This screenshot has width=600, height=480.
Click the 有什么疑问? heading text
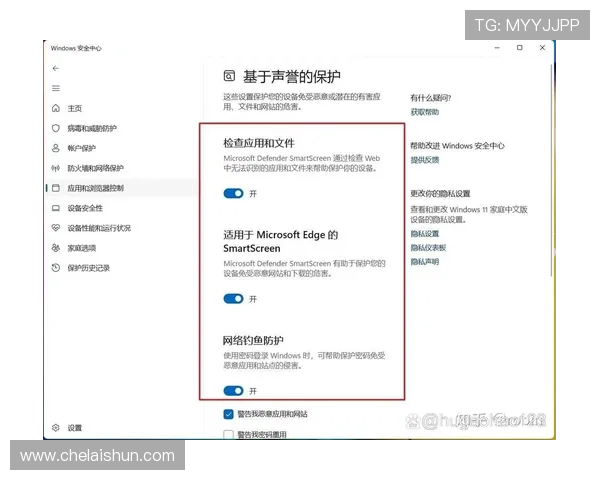tap(431, 98)
